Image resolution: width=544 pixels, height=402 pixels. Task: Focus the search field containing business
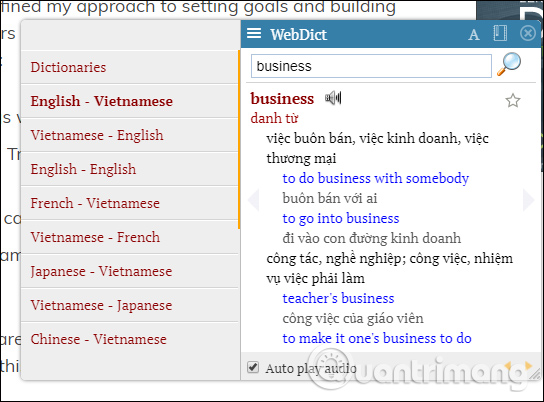point(371,66)
